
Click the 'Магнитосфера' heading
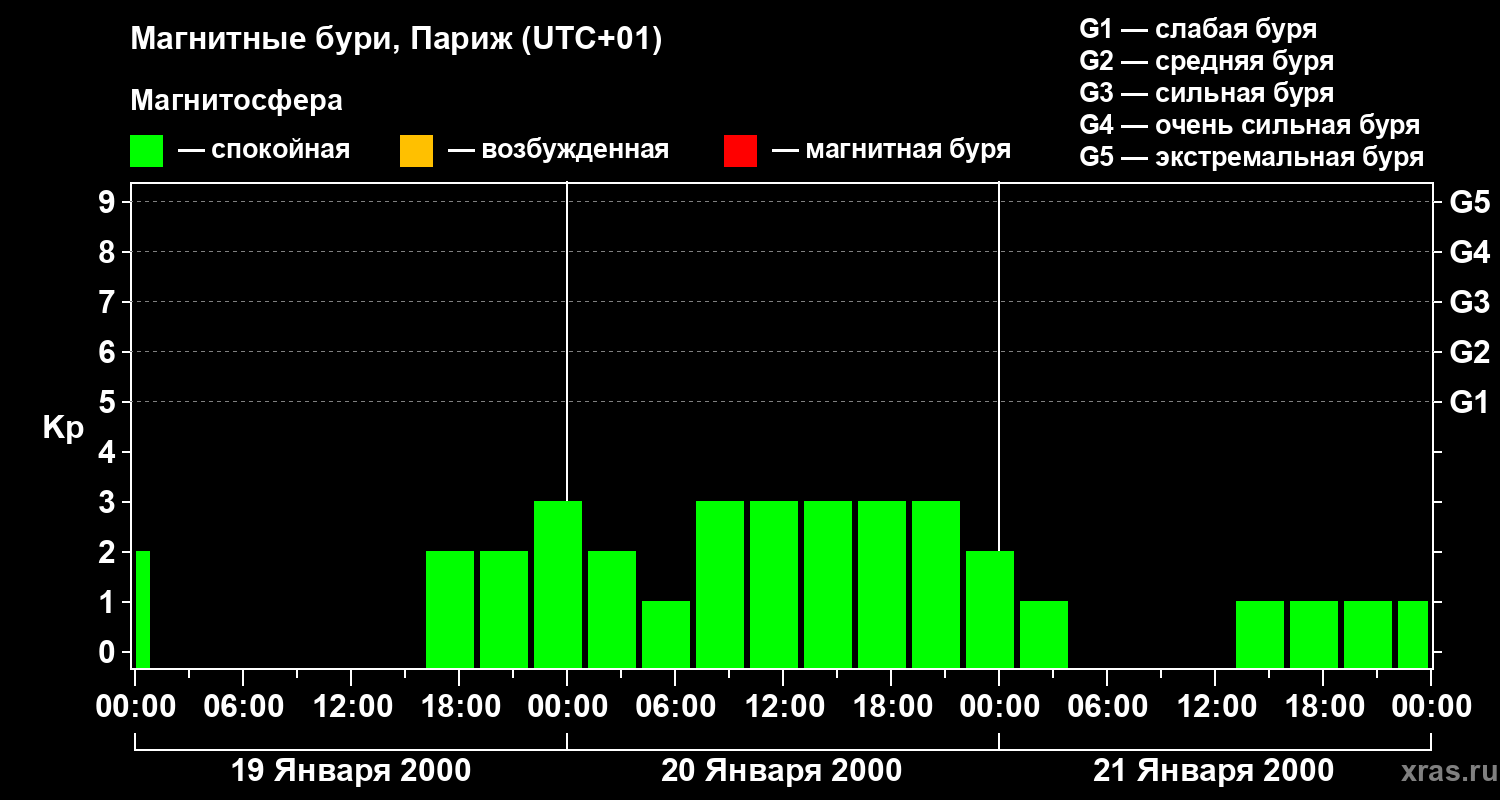236,101
